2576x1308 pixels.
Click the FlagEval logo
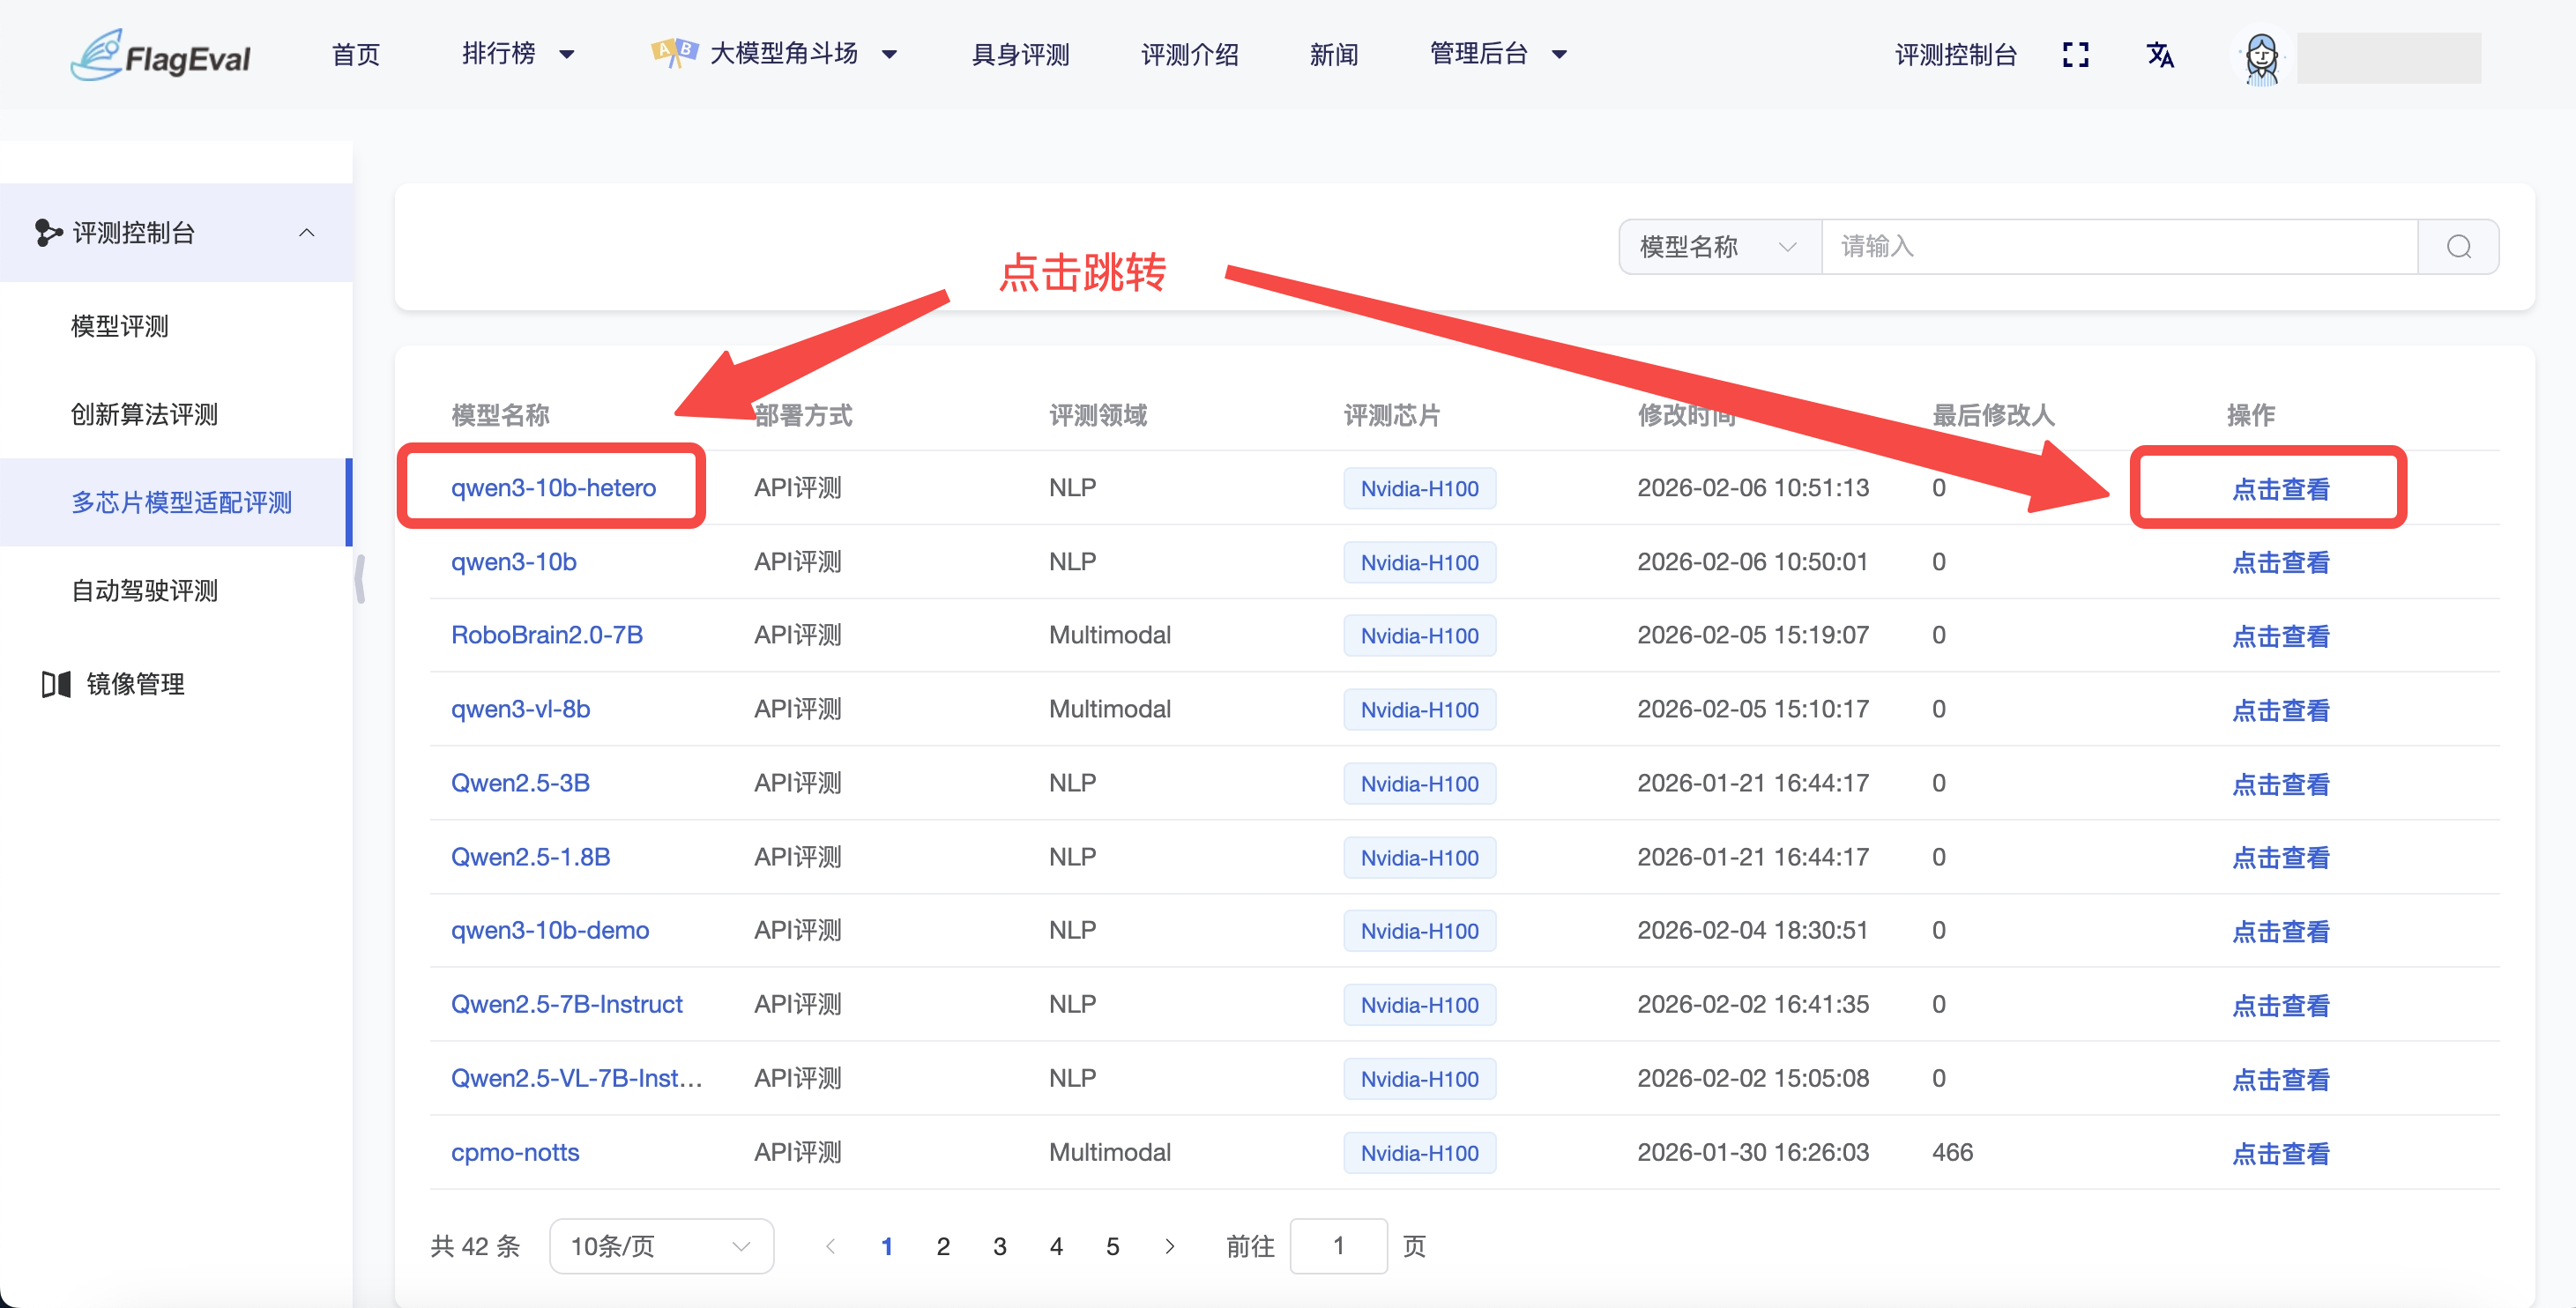(x=160, y=54)
